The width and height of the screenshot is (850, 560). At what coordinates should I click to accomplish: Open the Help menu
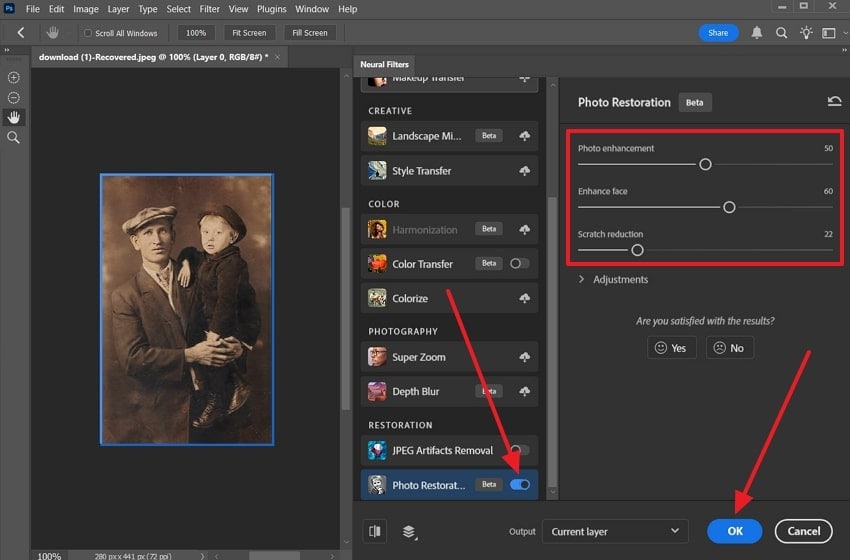click(347, 9)
